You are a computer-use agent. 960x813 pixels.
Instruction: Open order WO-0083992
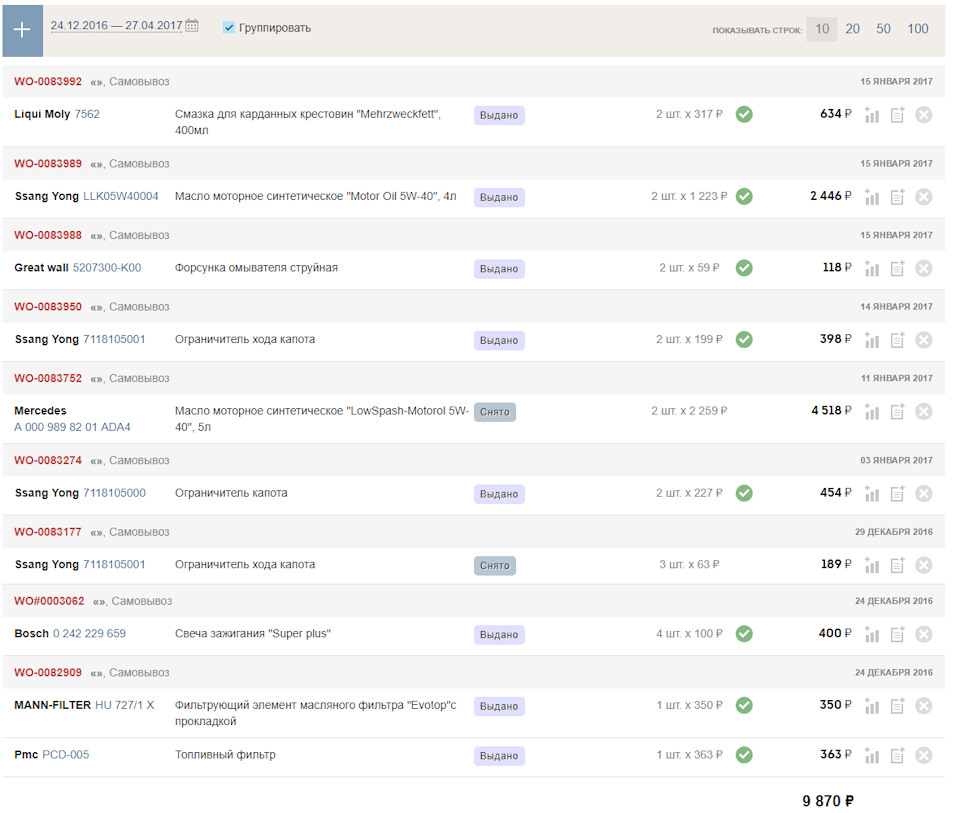48,82
